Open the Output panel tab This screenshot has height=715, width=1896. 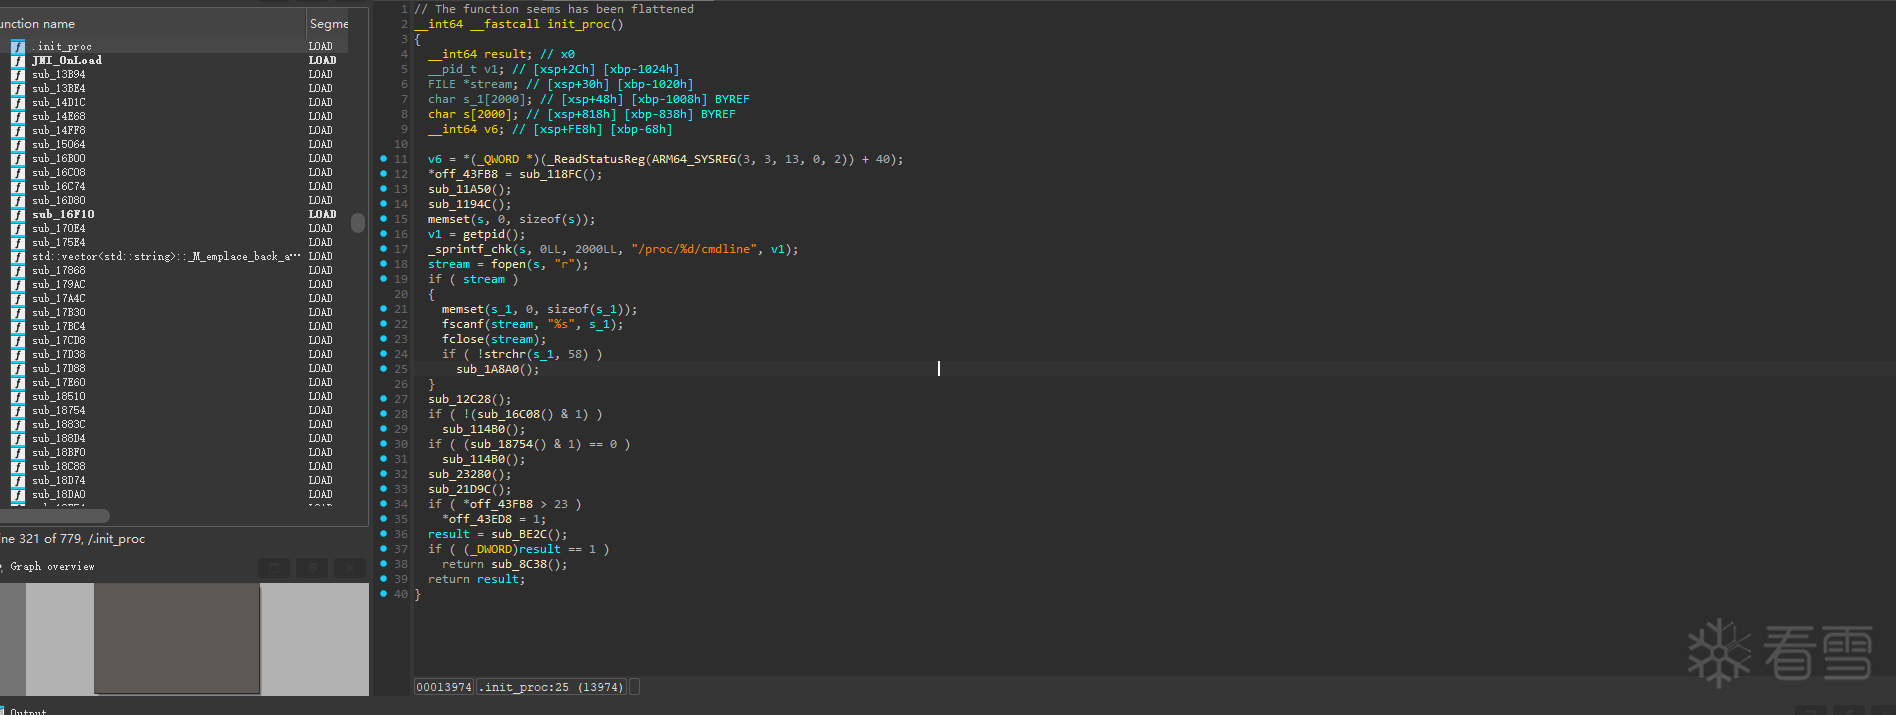[x=28, y=711]
